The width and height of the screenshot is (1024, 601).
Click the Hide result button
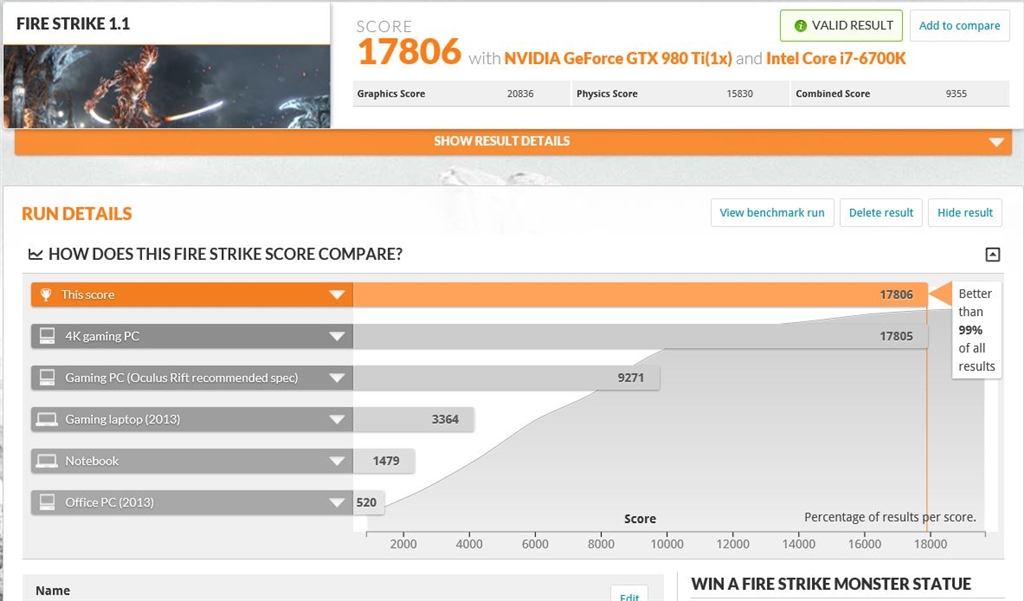click(965, 213)
